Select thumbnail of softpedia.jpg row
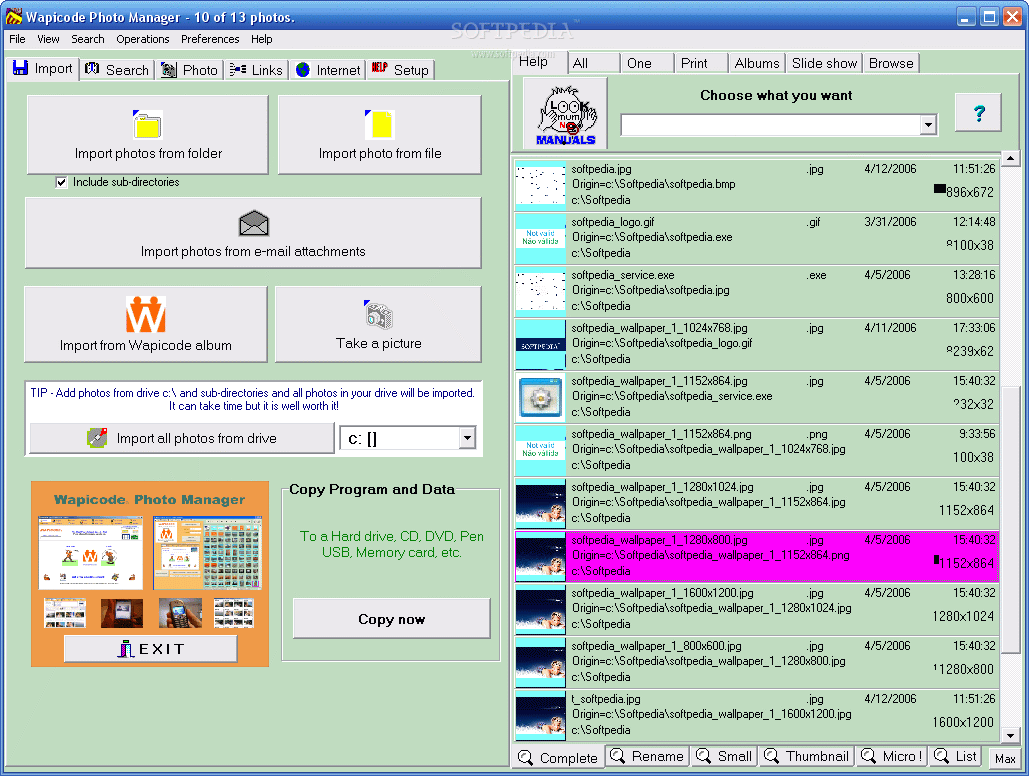 coord(540,184)
